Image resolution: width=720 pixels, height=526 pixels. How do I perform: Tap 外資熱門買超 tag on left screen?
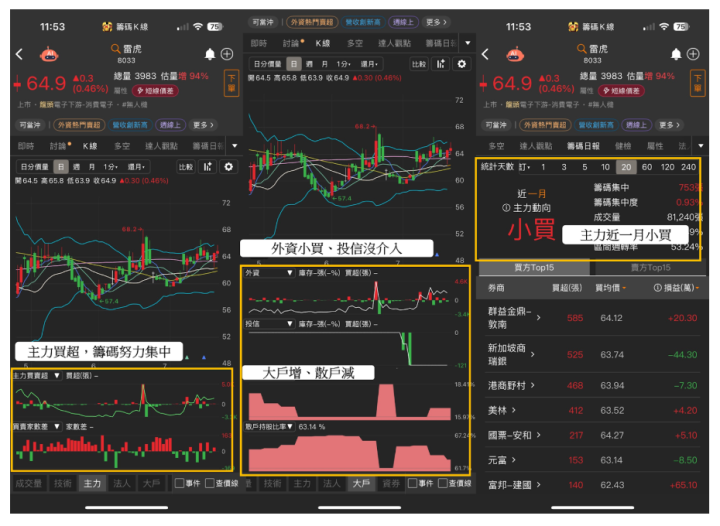(79, 125)
